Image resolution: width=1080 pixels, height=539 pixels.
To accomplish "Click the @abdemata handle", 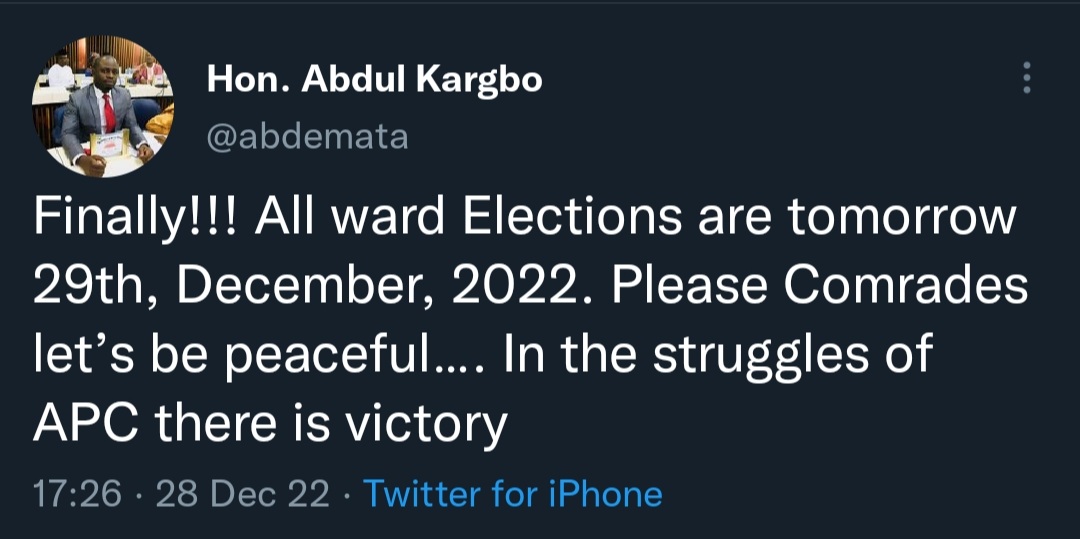I will pos(307,135).
